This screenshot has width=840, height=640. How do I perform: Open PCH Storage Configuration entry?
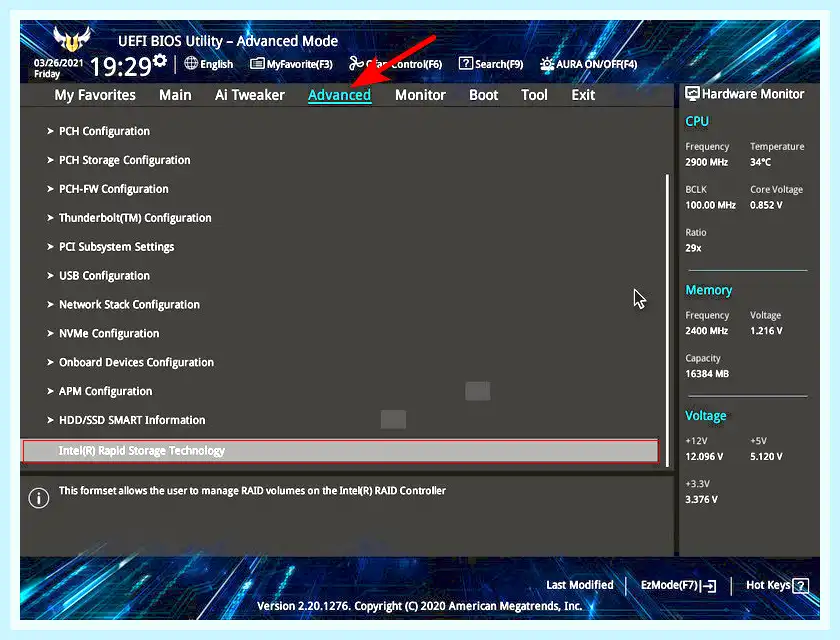[x=125, y=160]
